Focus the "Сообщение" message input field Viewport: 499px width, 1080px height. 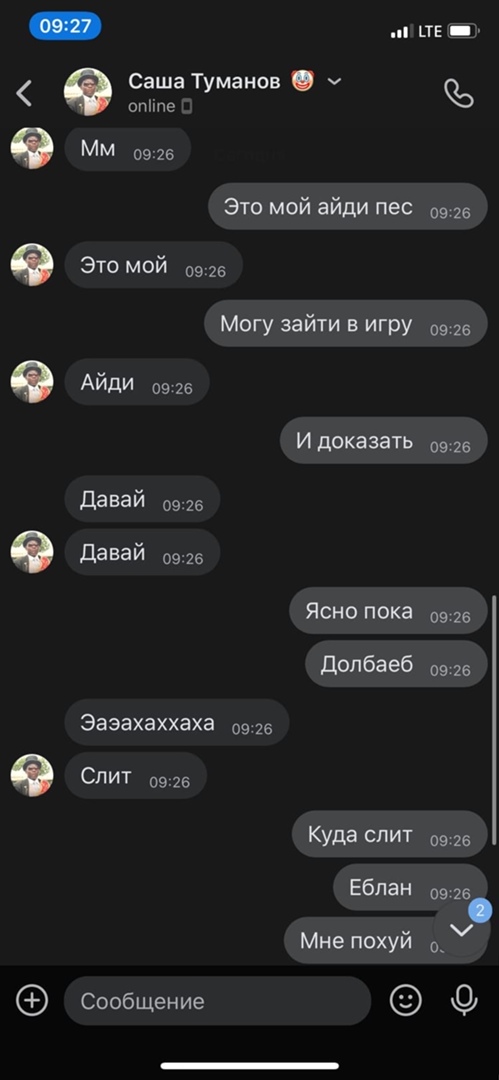pyautogui.click(x=217, y=1001)
